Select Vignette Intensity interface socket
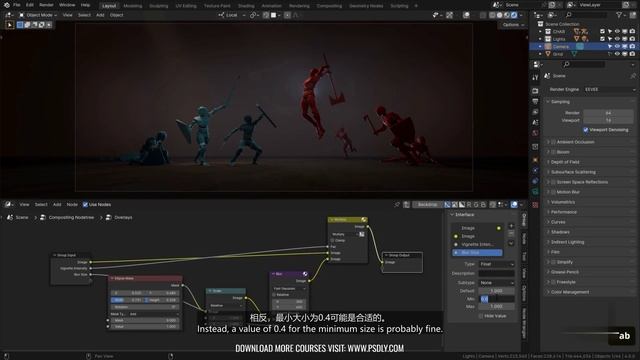This screenshot has height=360, width=640. (x=477, y=244)
